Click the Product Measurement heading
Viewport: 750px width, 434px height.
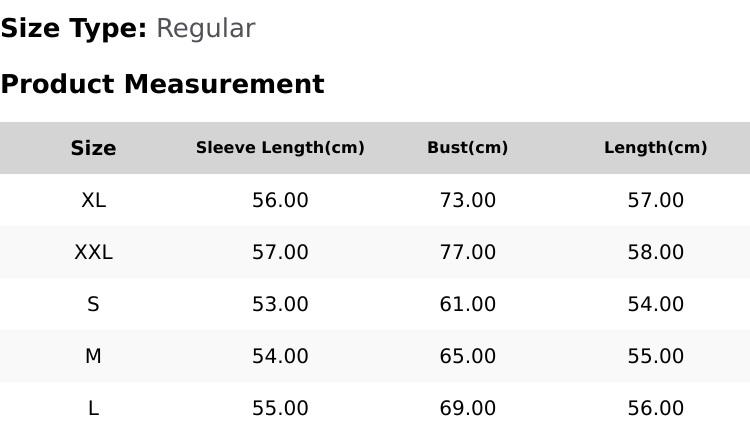[x=163, y=84]
